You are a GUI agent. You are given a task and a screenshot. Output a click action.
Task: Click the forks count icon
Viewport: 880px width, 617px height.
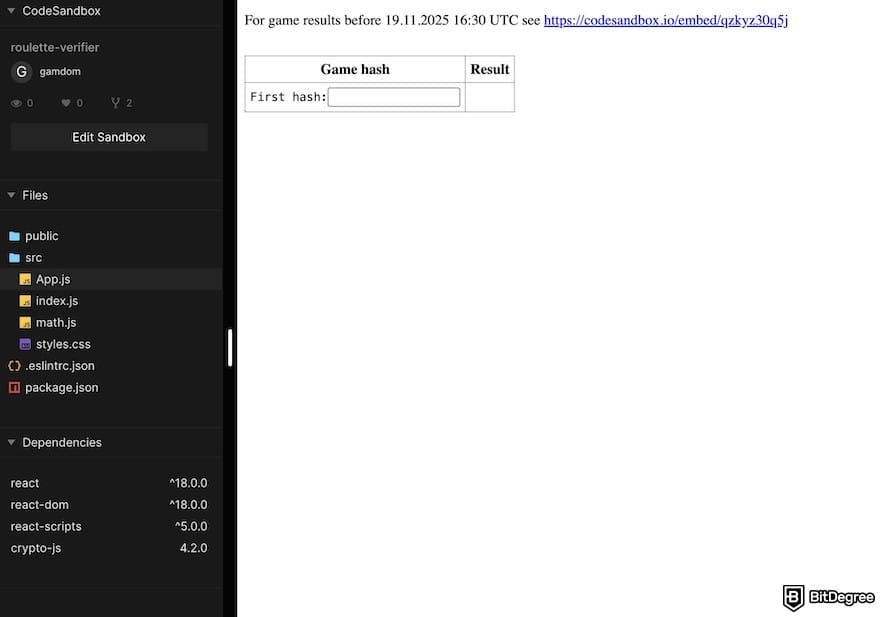point(116,103)
